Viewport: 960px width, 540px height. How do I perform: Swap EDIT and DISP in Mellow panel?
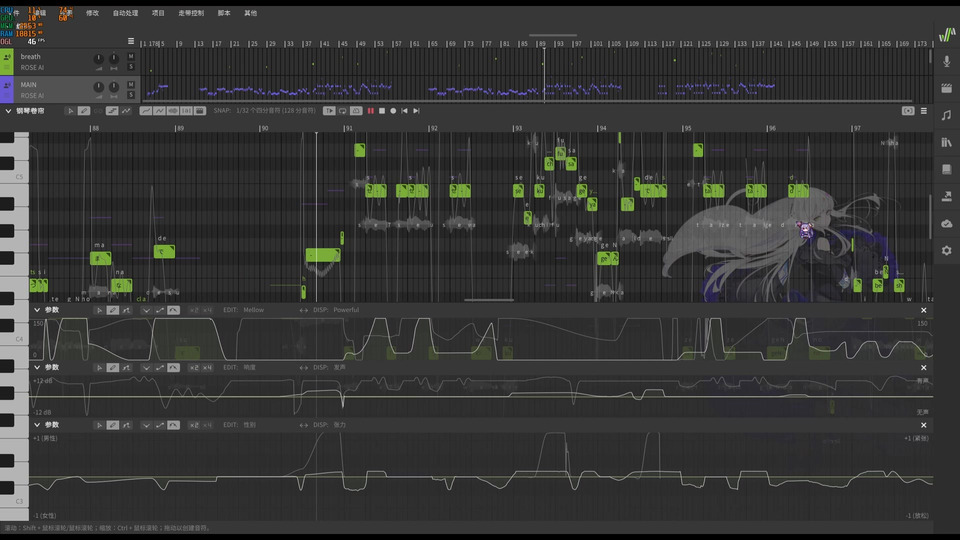pyautogui.click(x=304, y=310)
